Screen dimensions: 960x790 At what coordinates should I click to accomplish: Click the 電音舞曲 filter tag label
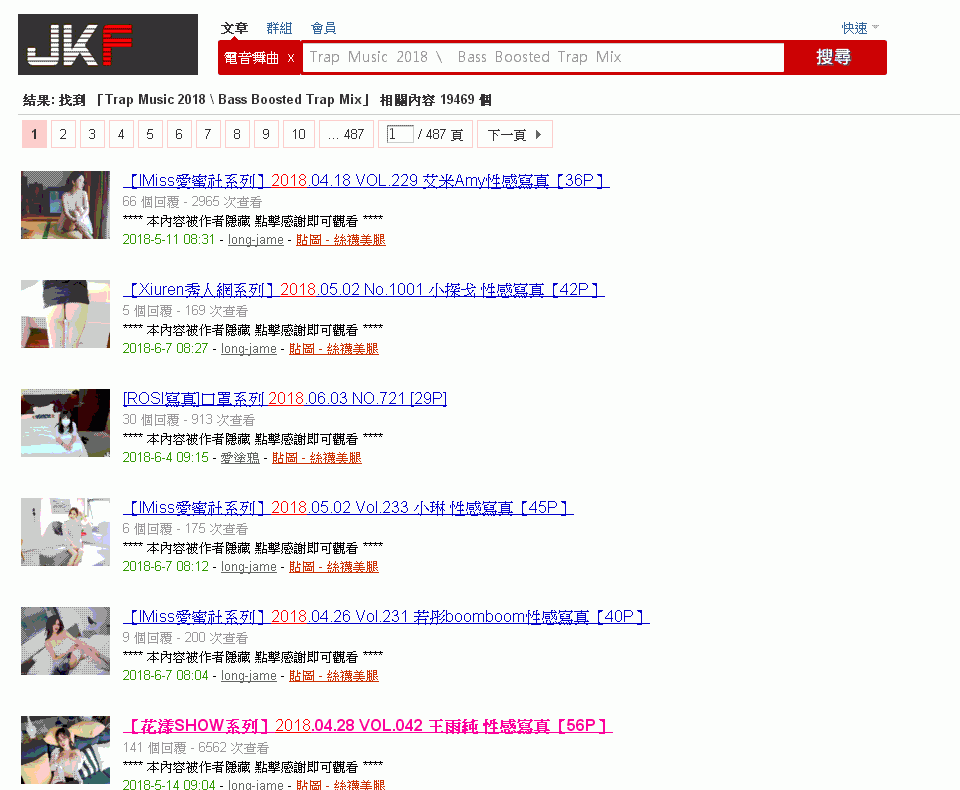click(251, 58)
